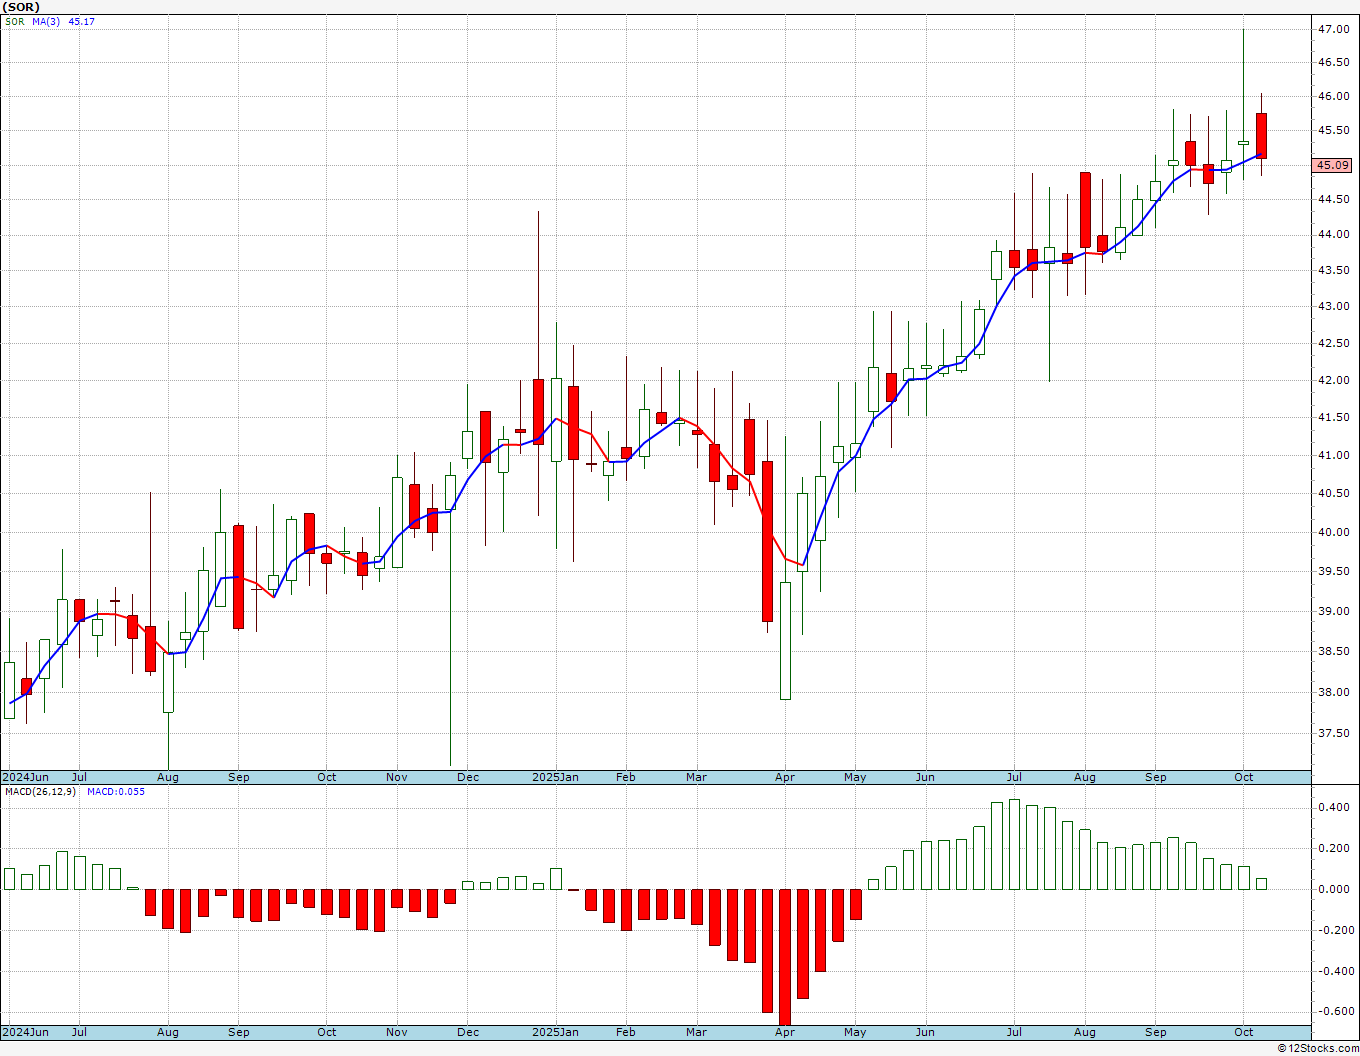The height and width of the screenshot is (1056, 1360).
Task: Click "2024Jun" on the MACD panel time axis
Action: 25,1033
